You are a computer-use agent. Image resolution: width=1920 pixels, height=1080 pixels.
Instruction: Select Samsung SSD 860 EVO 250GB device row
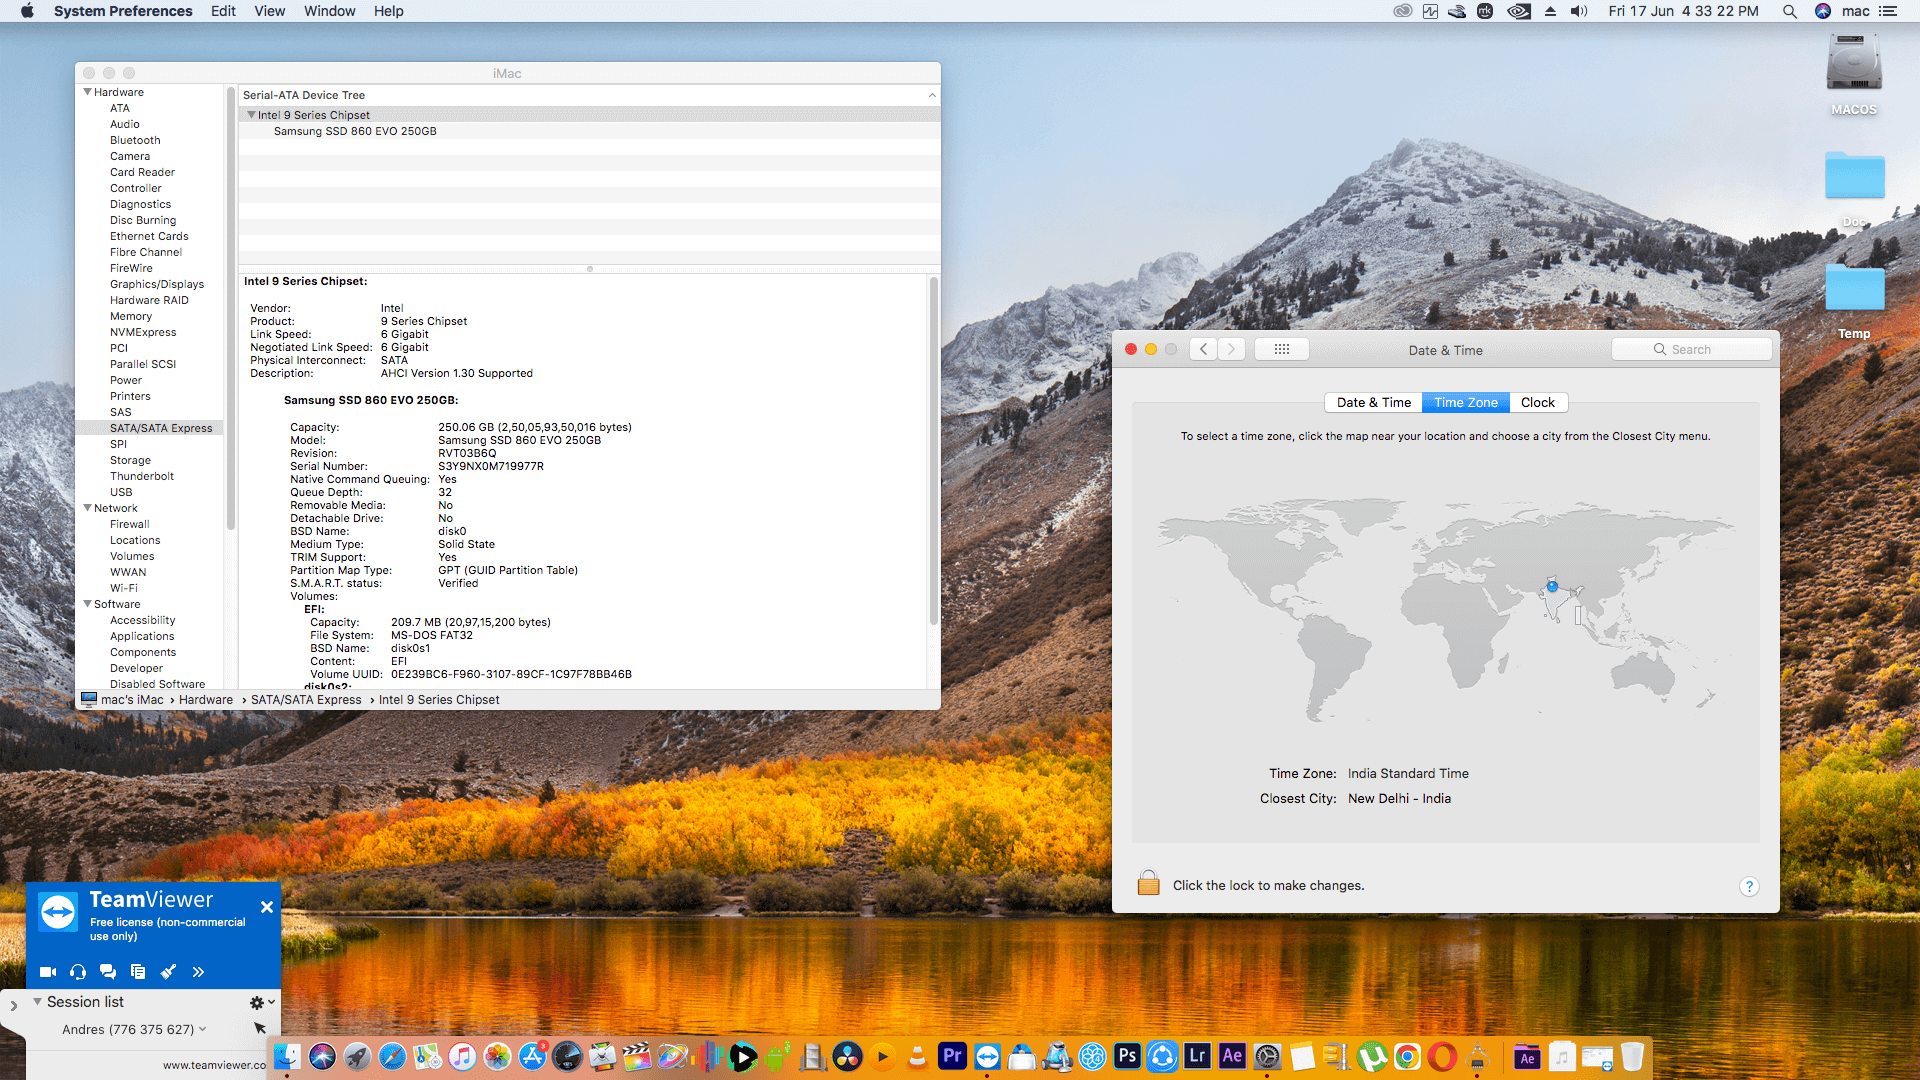pos(355,131)
